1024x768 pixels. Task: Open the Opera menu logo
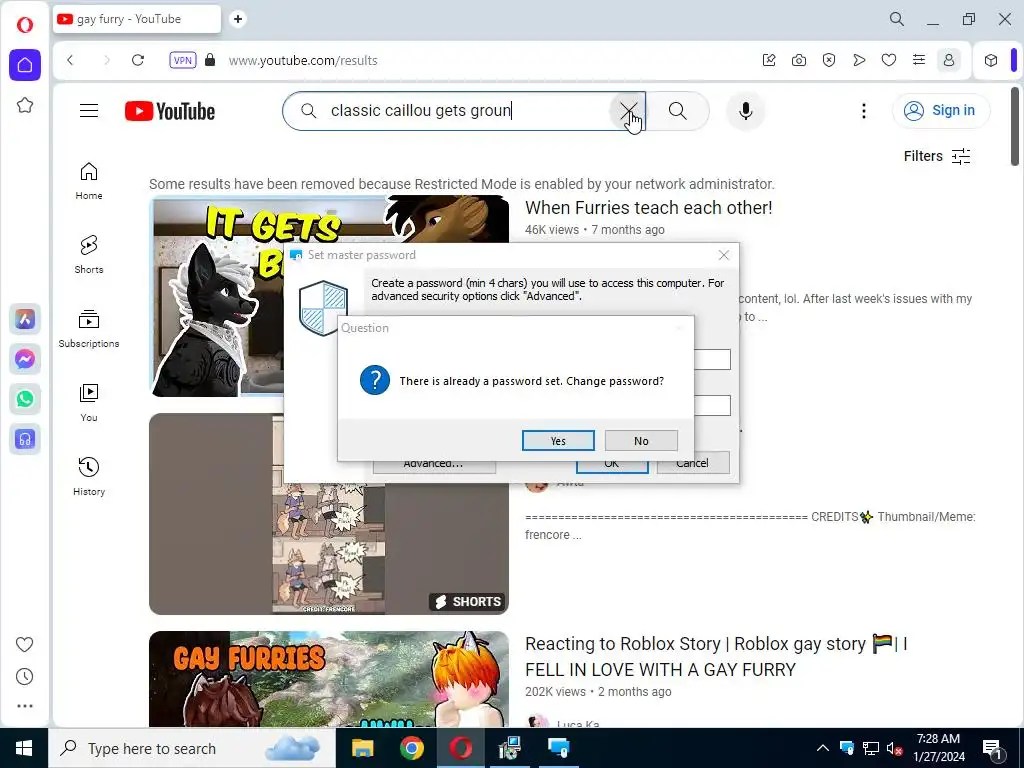(25, 25)
